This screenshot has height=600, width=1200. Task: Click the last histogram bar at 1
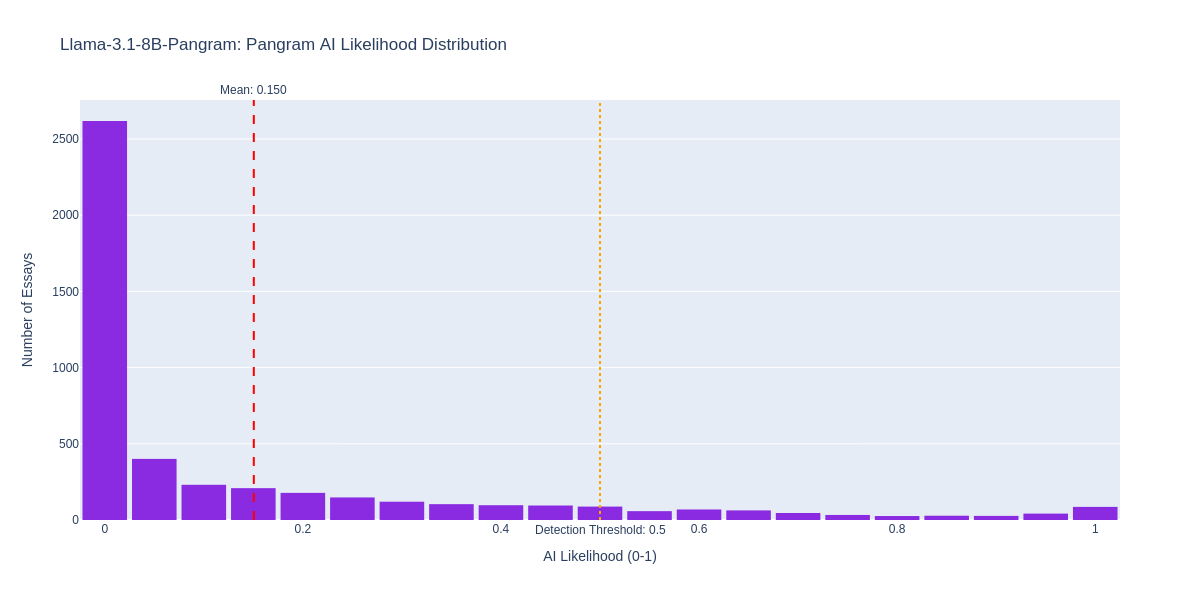(x=1095, y=513)
